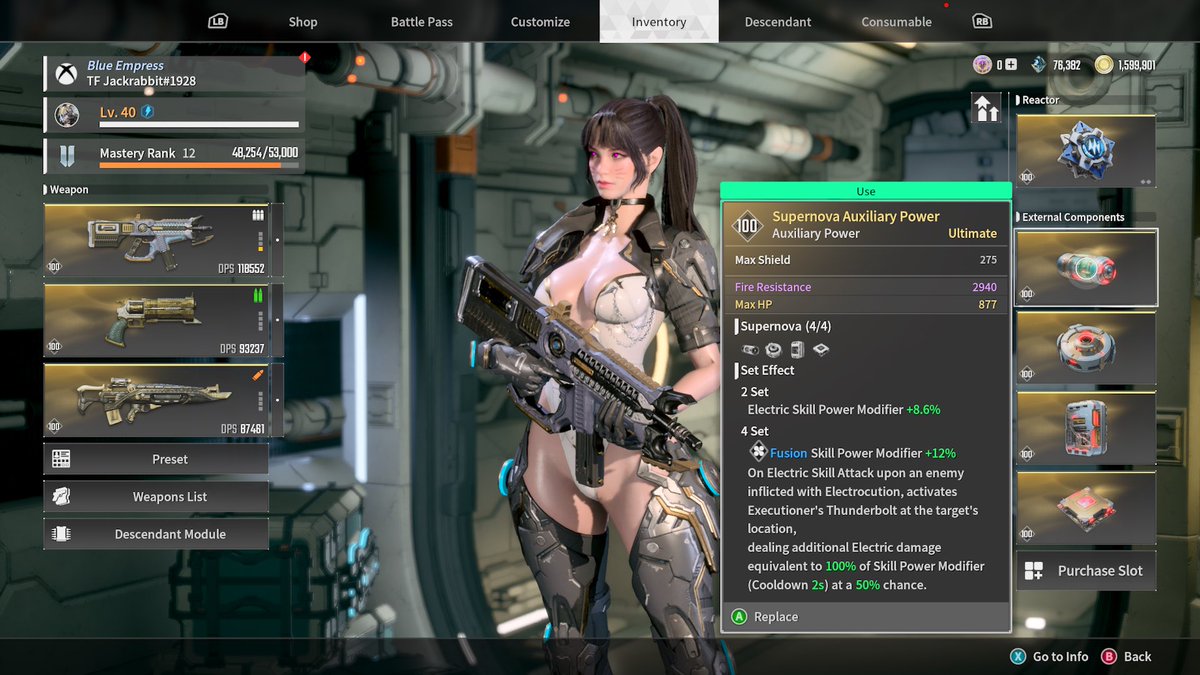
Task: Click the LB shoulder button icon
Action: click(218, 21)
